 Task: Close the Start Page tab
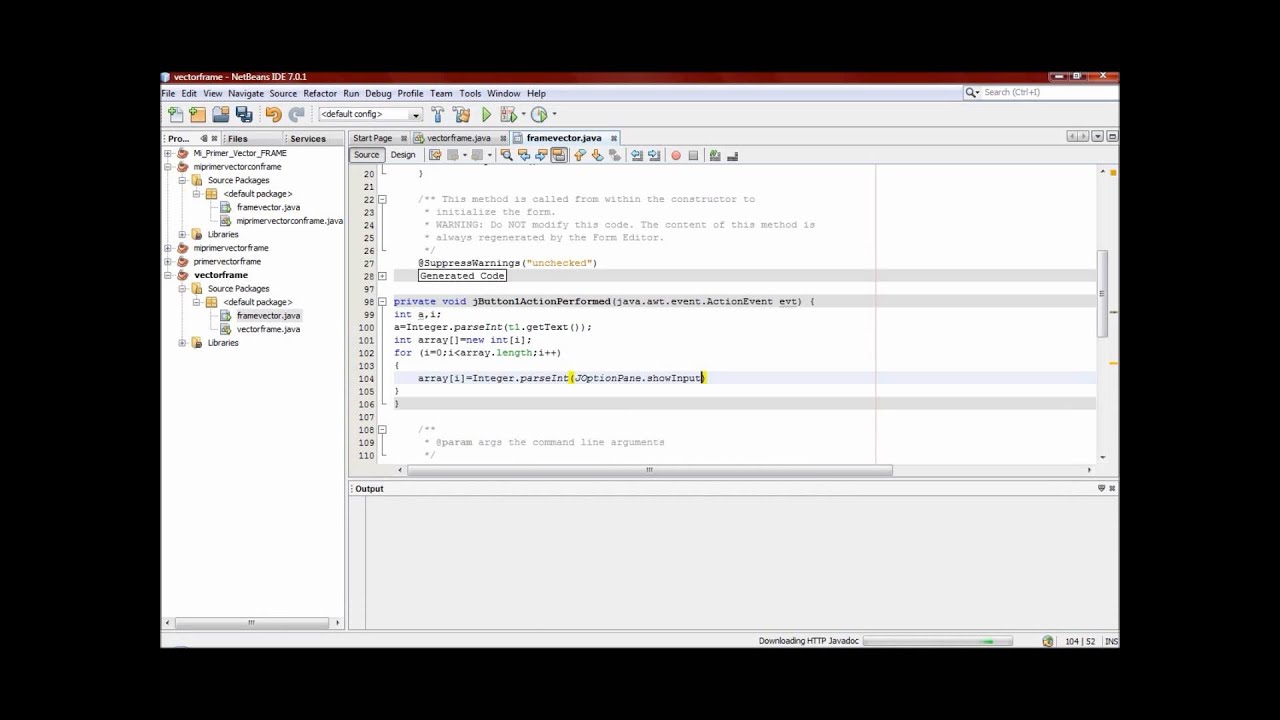click(404, 138)
